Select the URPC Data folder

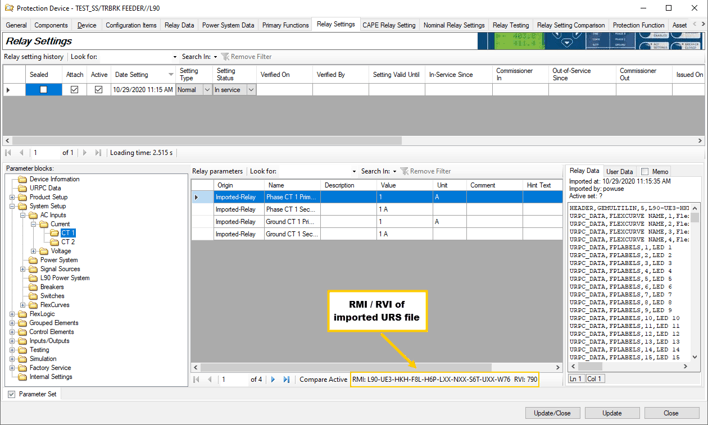pos(45,188)
